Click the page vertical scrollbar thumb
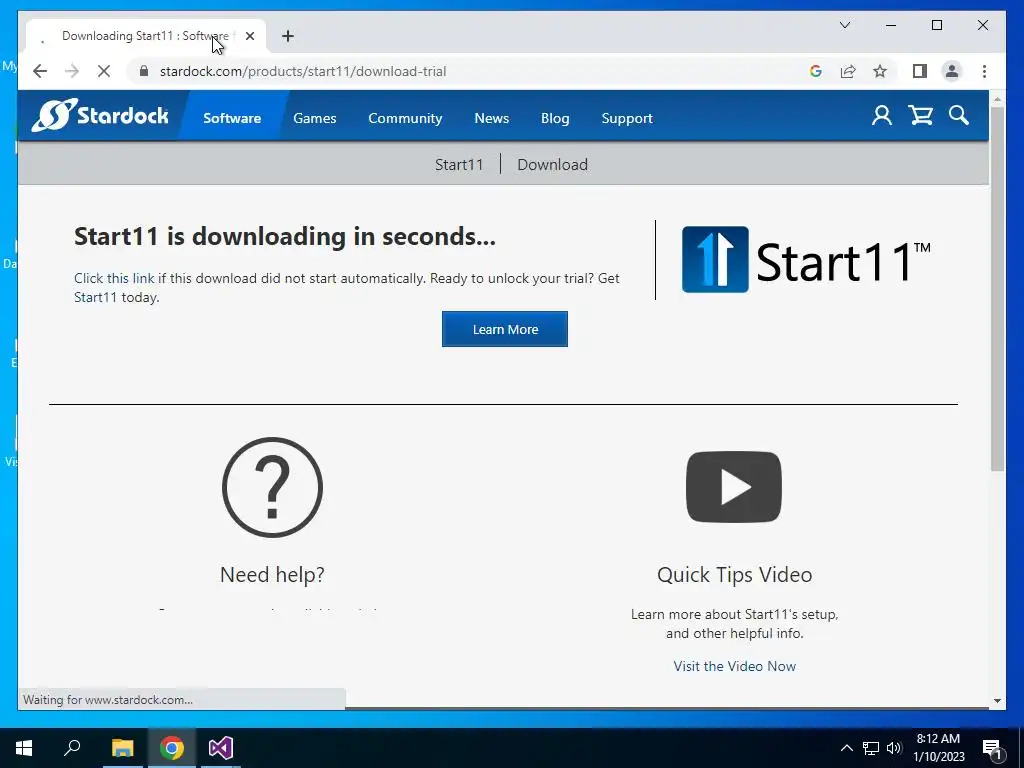 coord(997,289)
